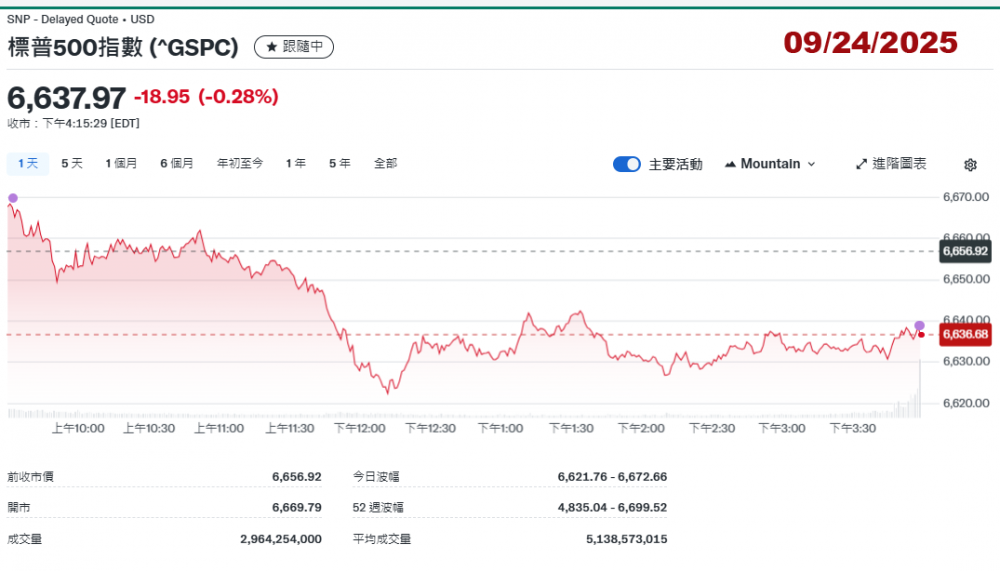This screenshot has width=1000, height=571.
Task: Click the mountain chart-type icon
Action: (730, 164)
